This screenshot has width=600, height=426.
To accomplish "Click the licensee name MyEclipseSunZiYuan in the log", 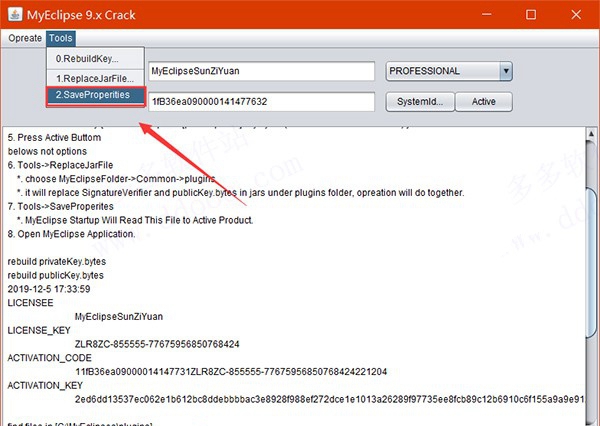I will tap(119, 317).
